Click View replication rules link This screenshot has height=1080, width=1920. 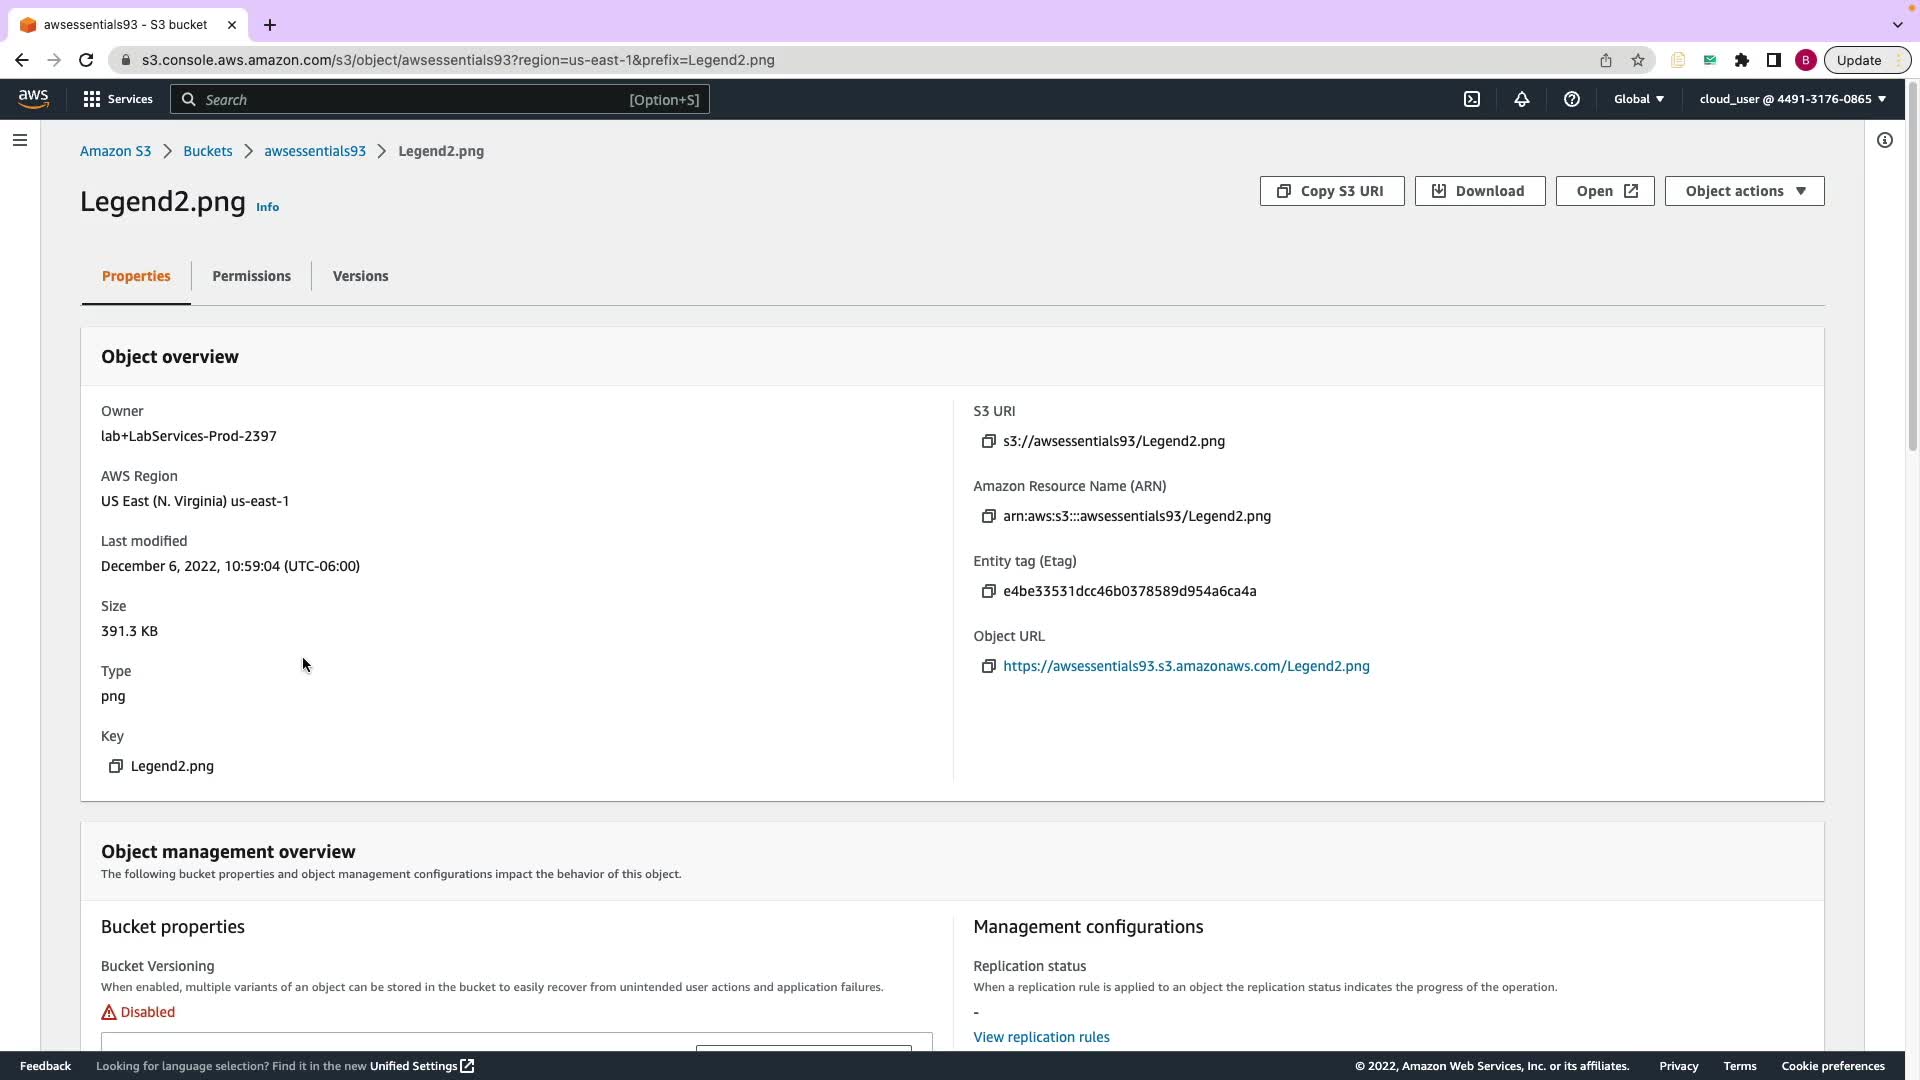pos(1041,1037)
